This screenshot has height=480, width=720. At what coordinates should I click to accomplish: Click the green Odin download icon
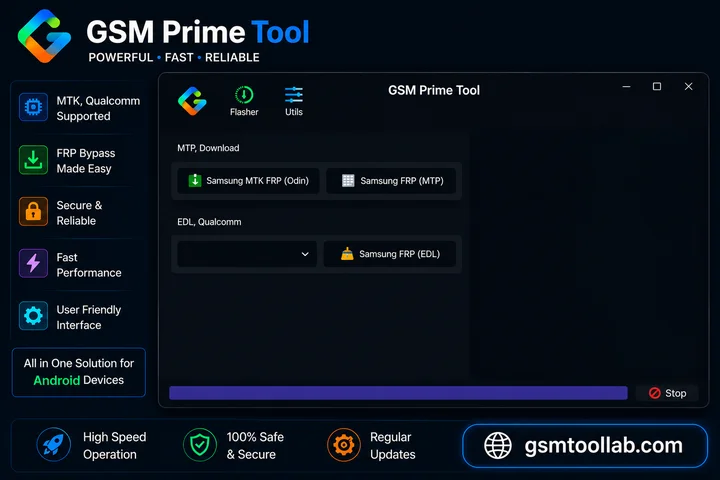[x=195, y=181]
